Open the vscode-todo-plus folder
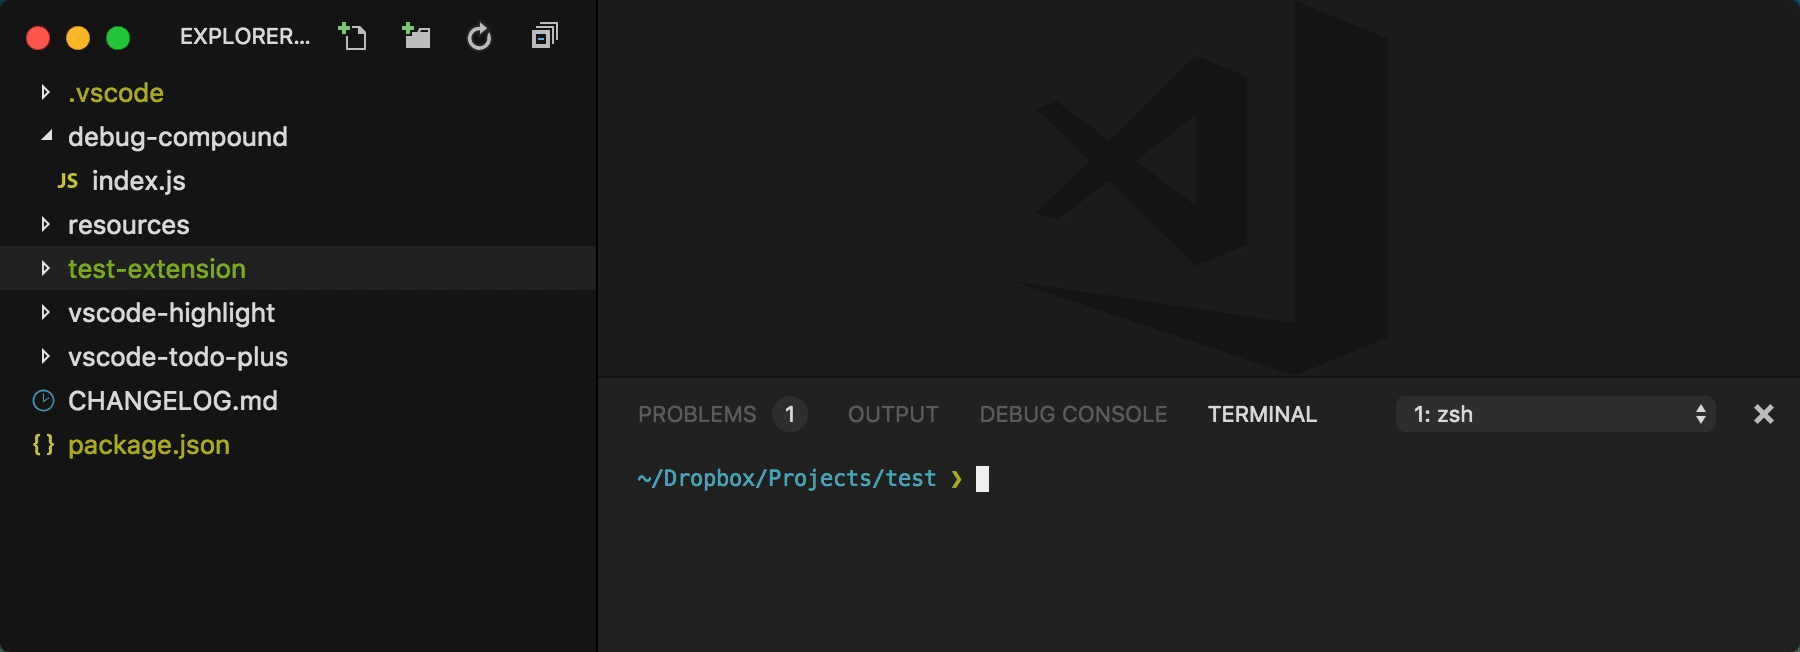This screenshot has width=1800, height=652. [178, 357]
